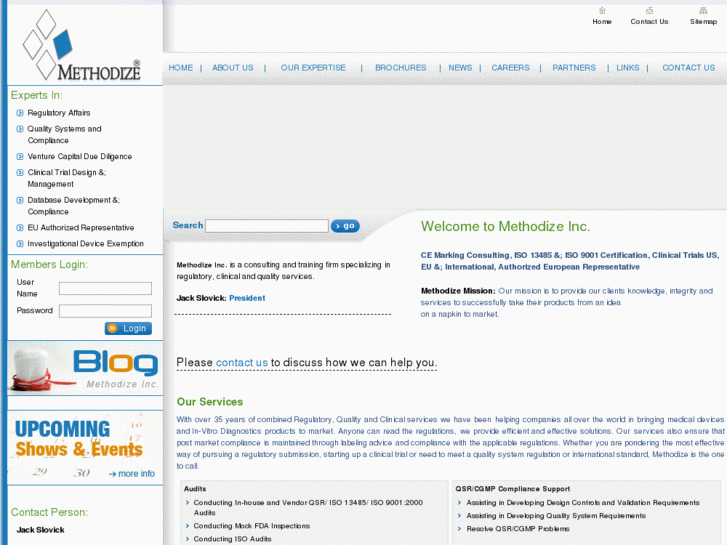The height and width of the screenshot is (545, 727).
Task: Click the CE Marking Consulting heading text
Action: 570,261
